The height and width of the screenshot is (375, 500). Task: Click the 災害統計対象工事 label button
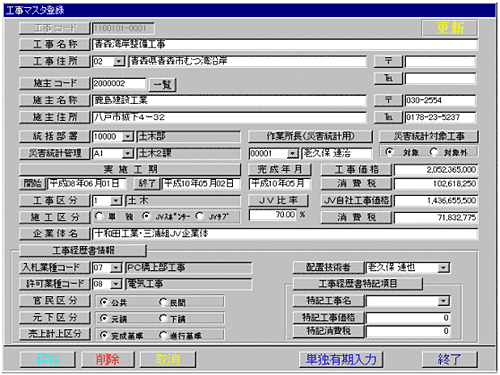[429, 136]
